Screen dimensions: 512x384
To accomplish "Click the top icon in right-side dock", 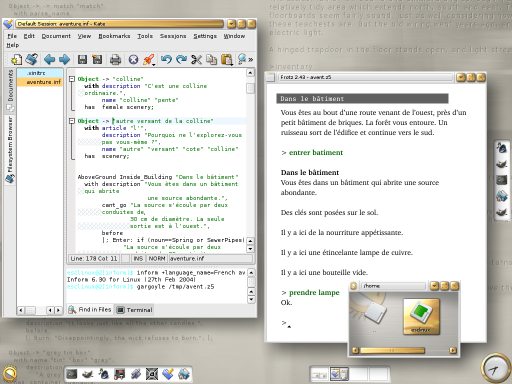I will (x=501, y=147).
